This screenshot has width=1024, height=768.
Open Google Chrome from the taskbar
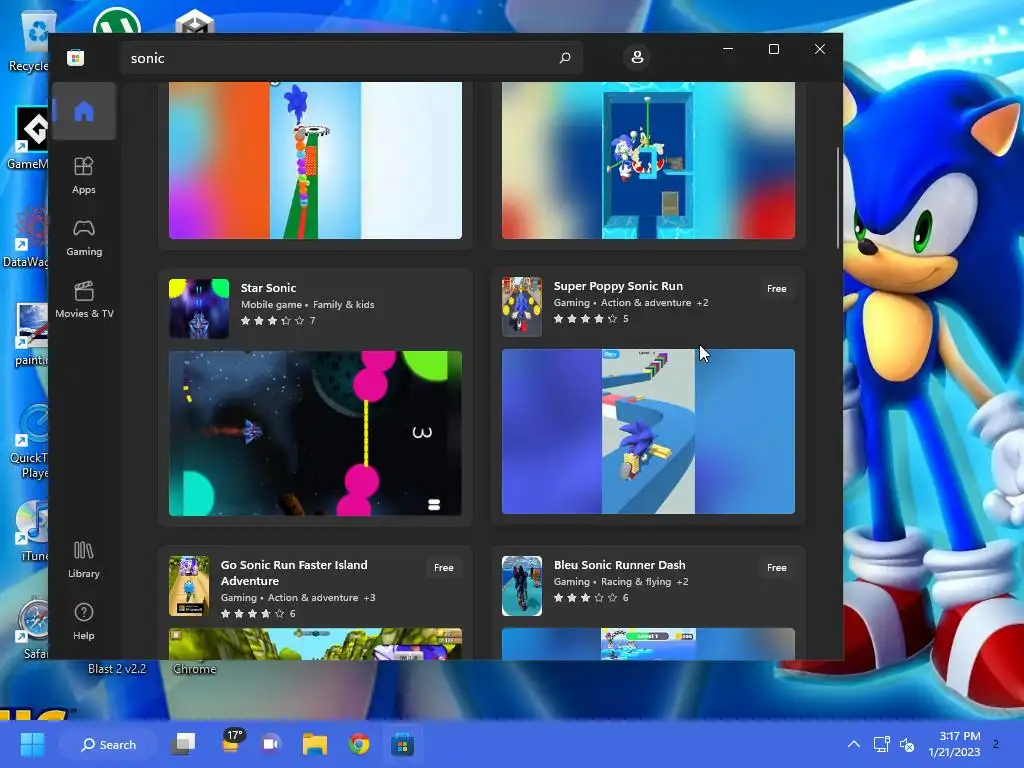359,744
